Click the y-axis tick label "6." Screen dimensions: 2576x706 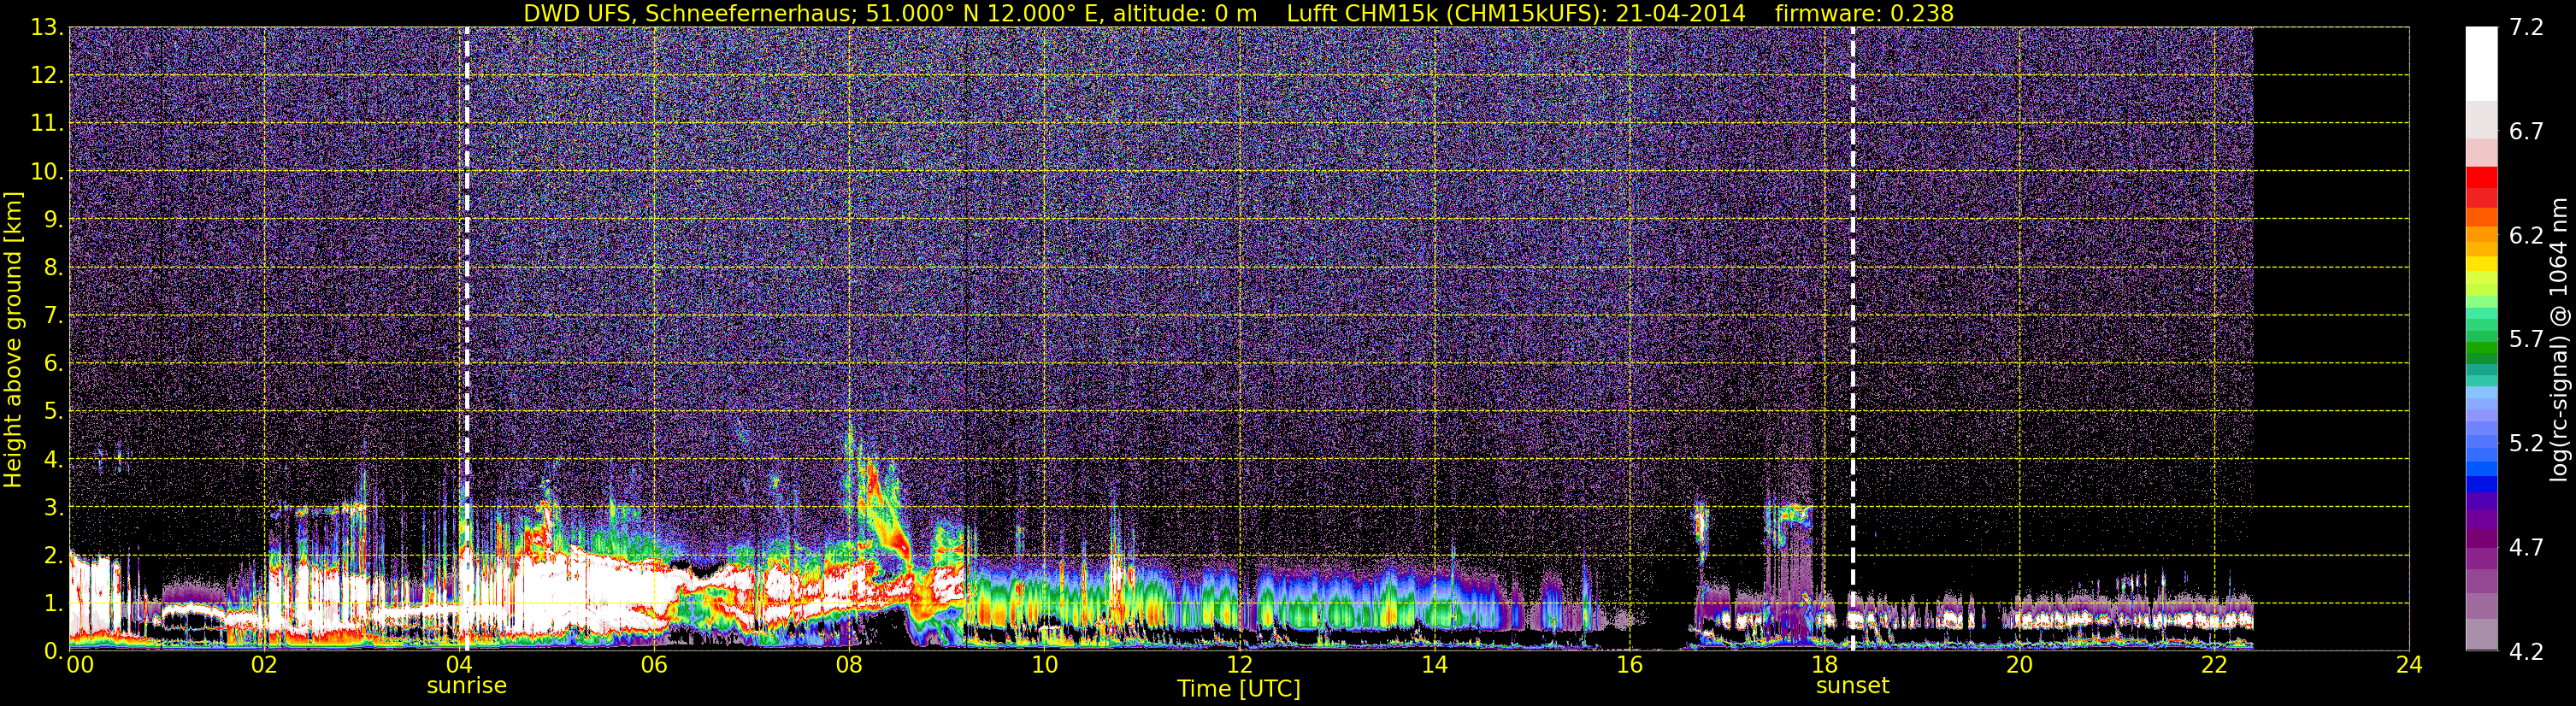tap(52, 364)
